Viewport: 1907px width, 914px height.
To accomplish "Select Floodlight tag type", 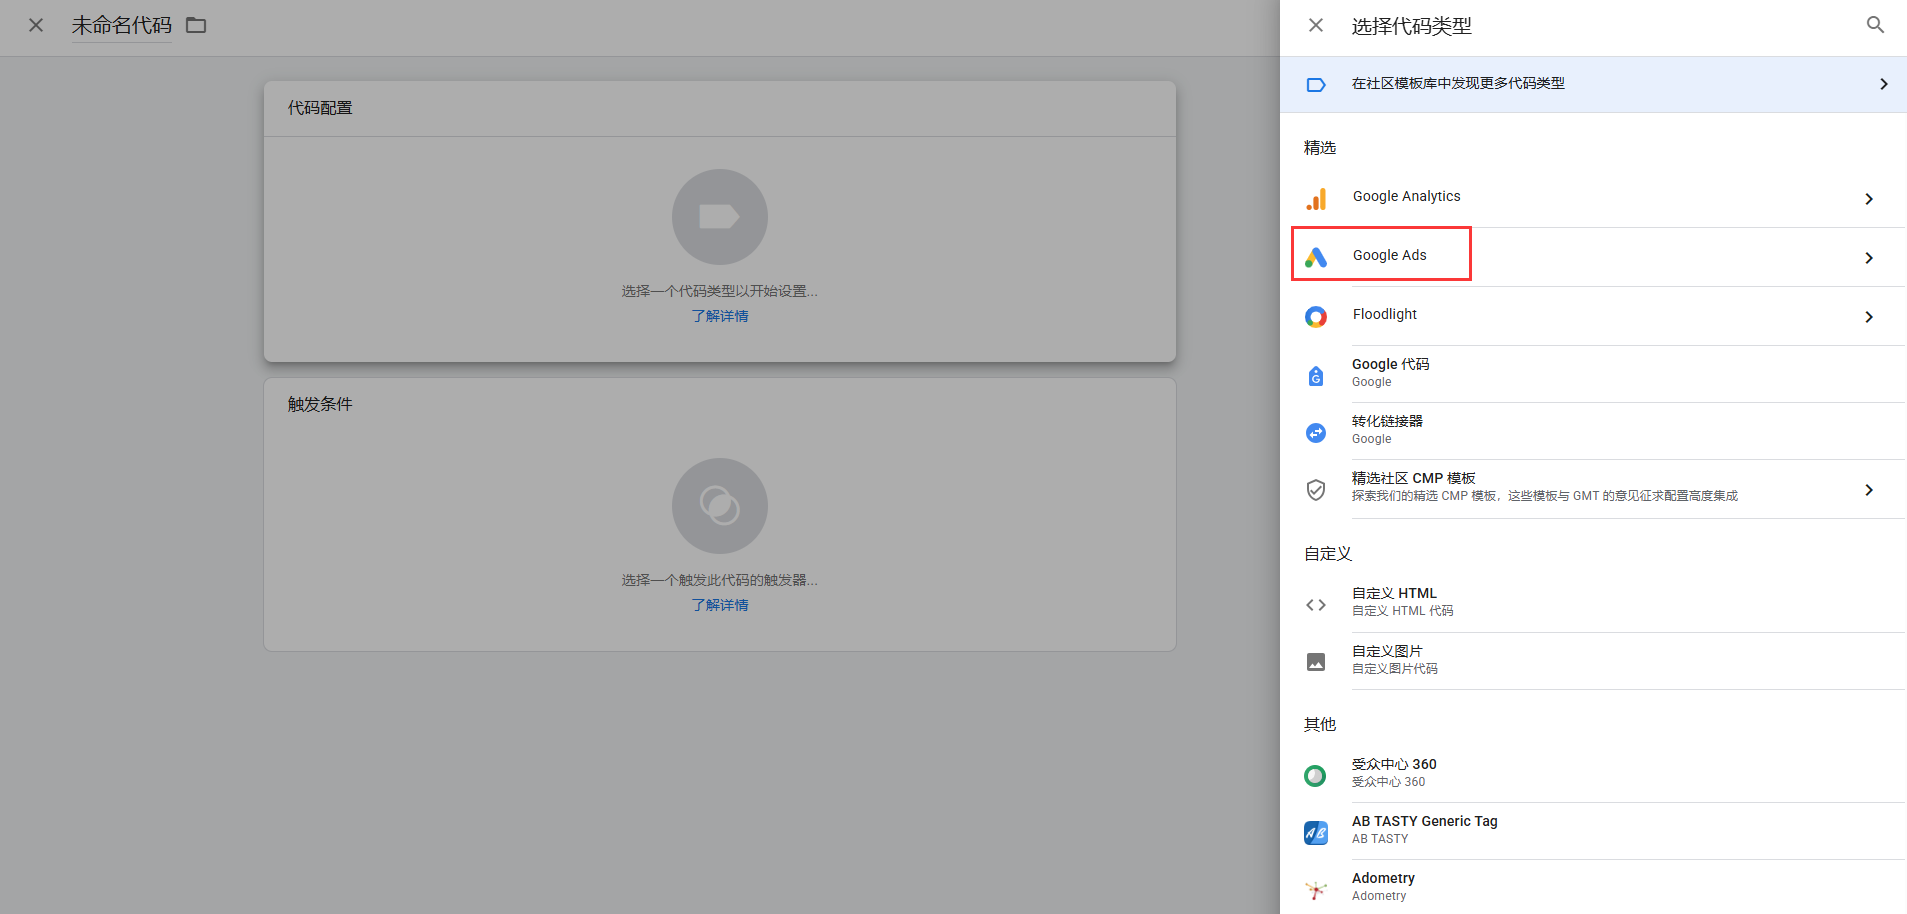I will [1593, 316].
